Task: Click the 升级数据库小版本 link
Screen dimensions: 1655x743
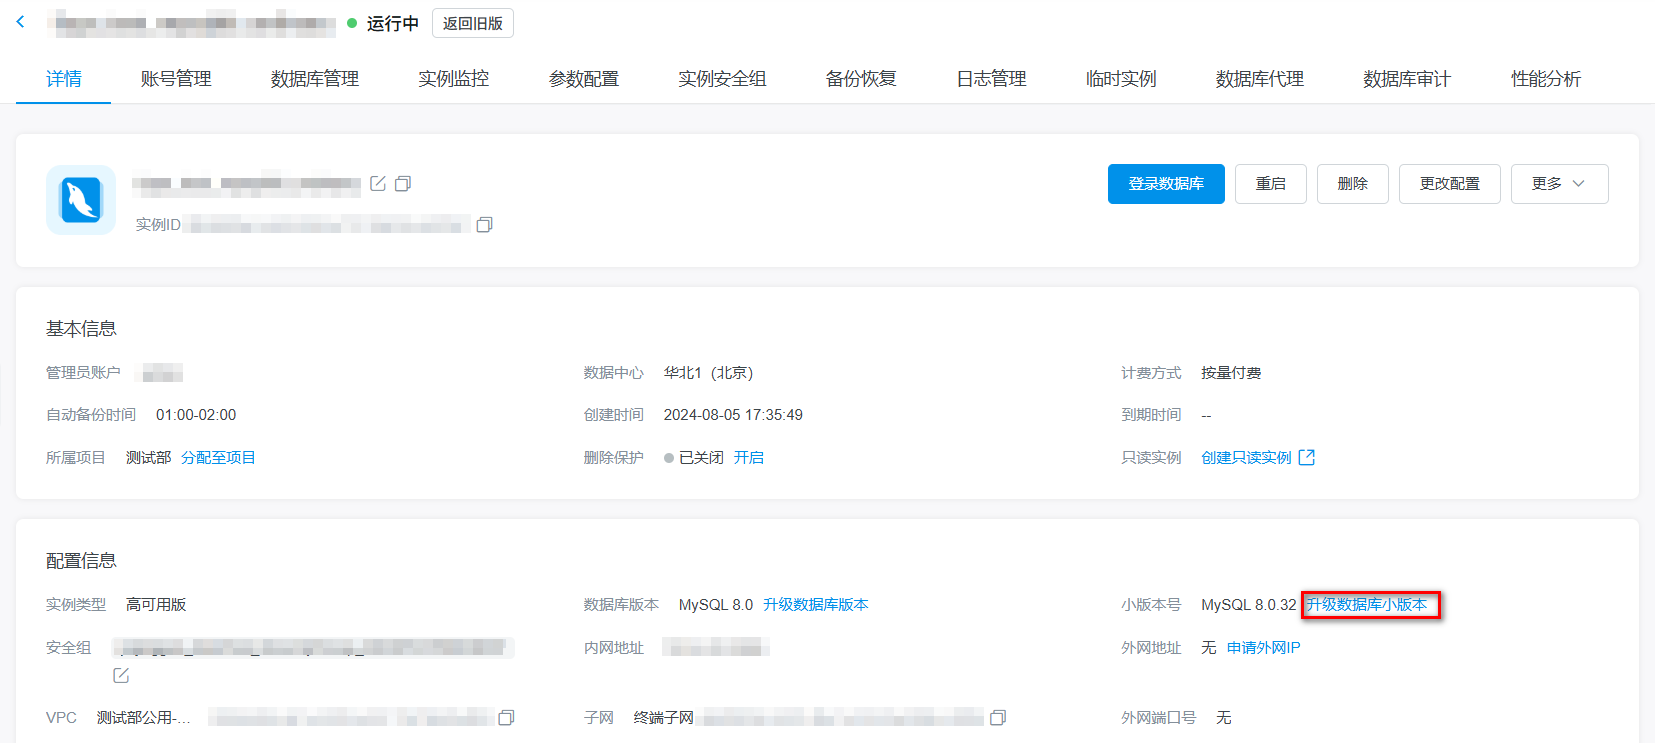Action: pyautogui.click(x=1367, y=605)
